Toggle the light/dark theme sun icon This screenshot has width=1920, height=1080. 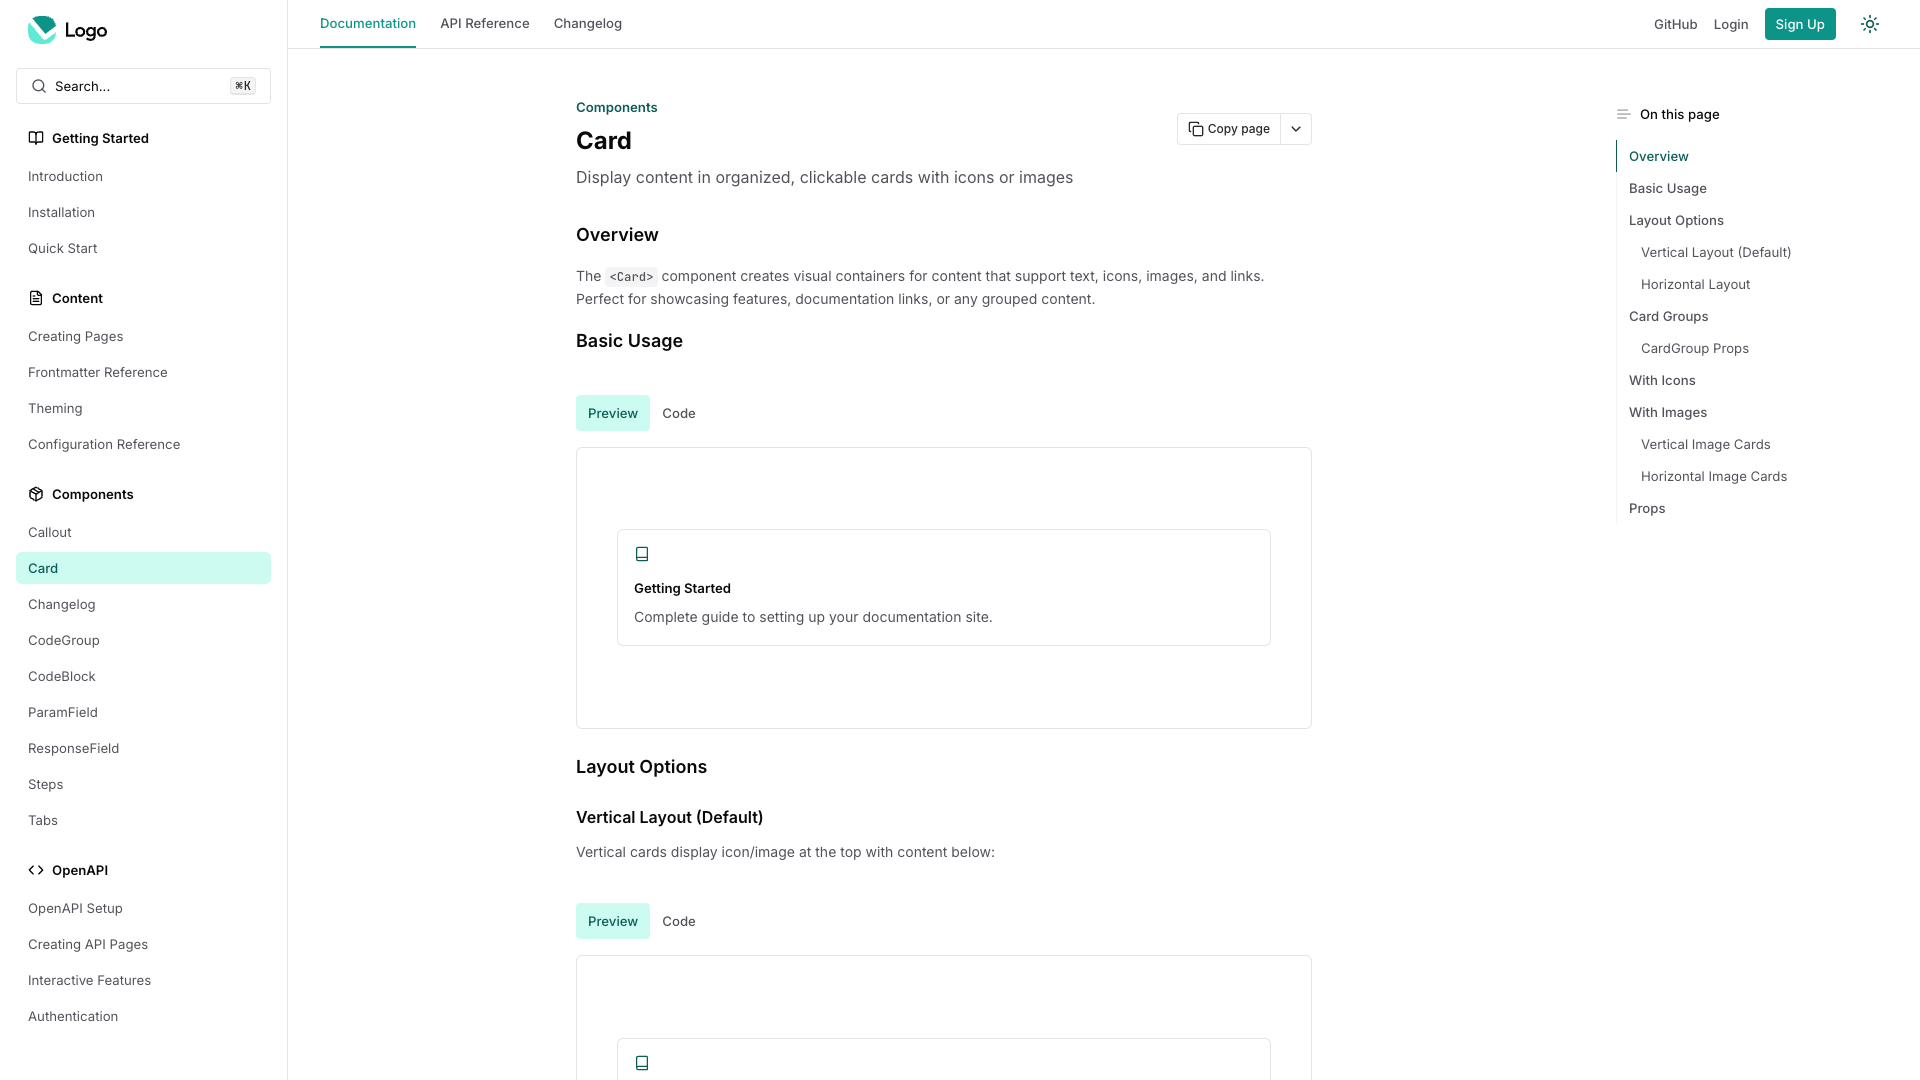[1870, 24]
